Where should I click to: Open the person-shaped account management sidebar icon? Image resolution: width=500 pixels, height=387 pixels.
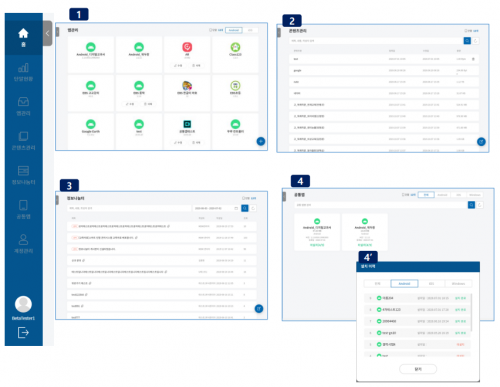point(23,244)
